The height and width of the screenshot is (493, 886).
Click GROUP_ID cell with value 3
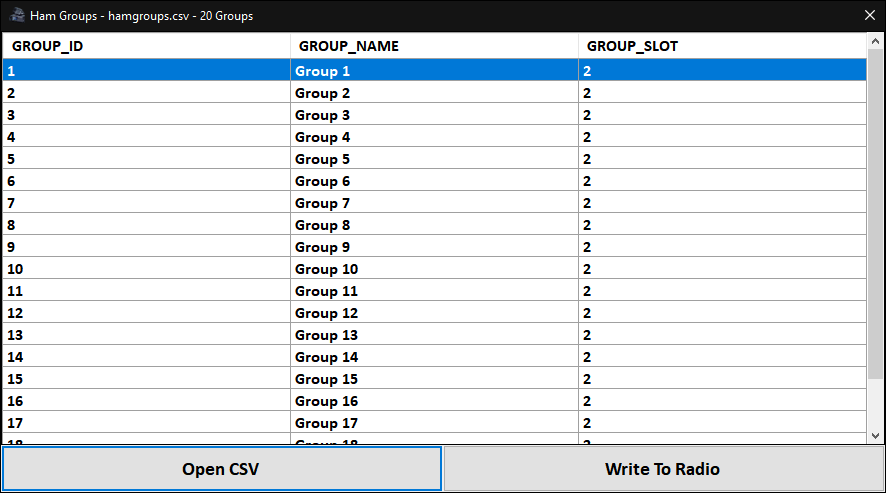[x=146, y=115]
